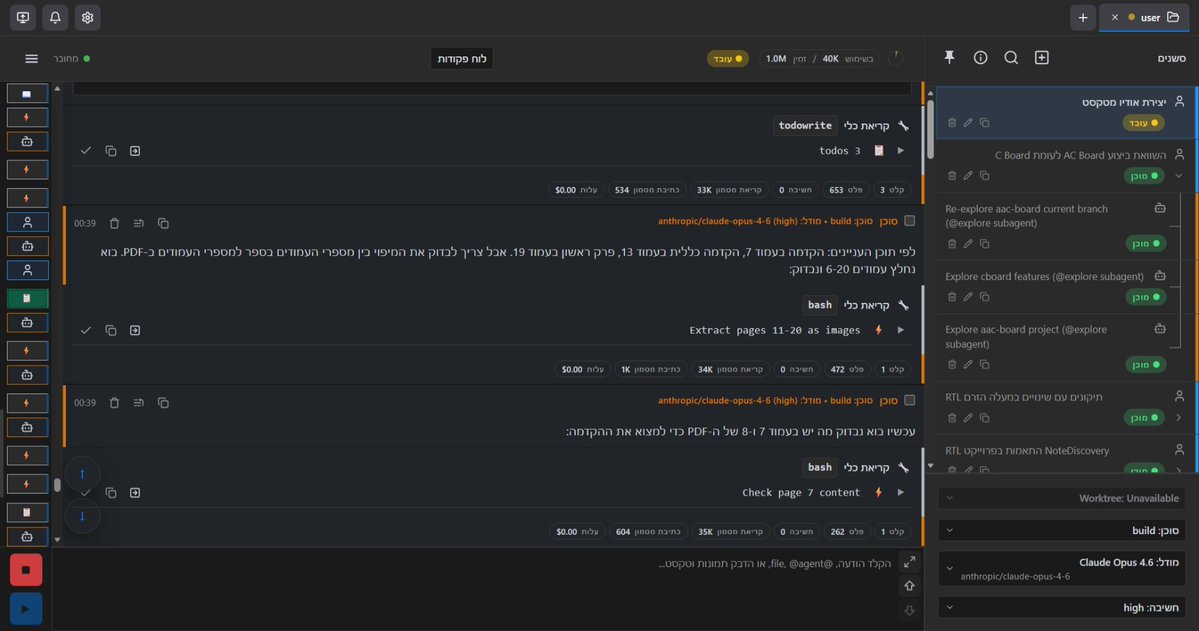
Task: Open the NoteDiscovery RTL session
Action: (x=1067, y=457)
